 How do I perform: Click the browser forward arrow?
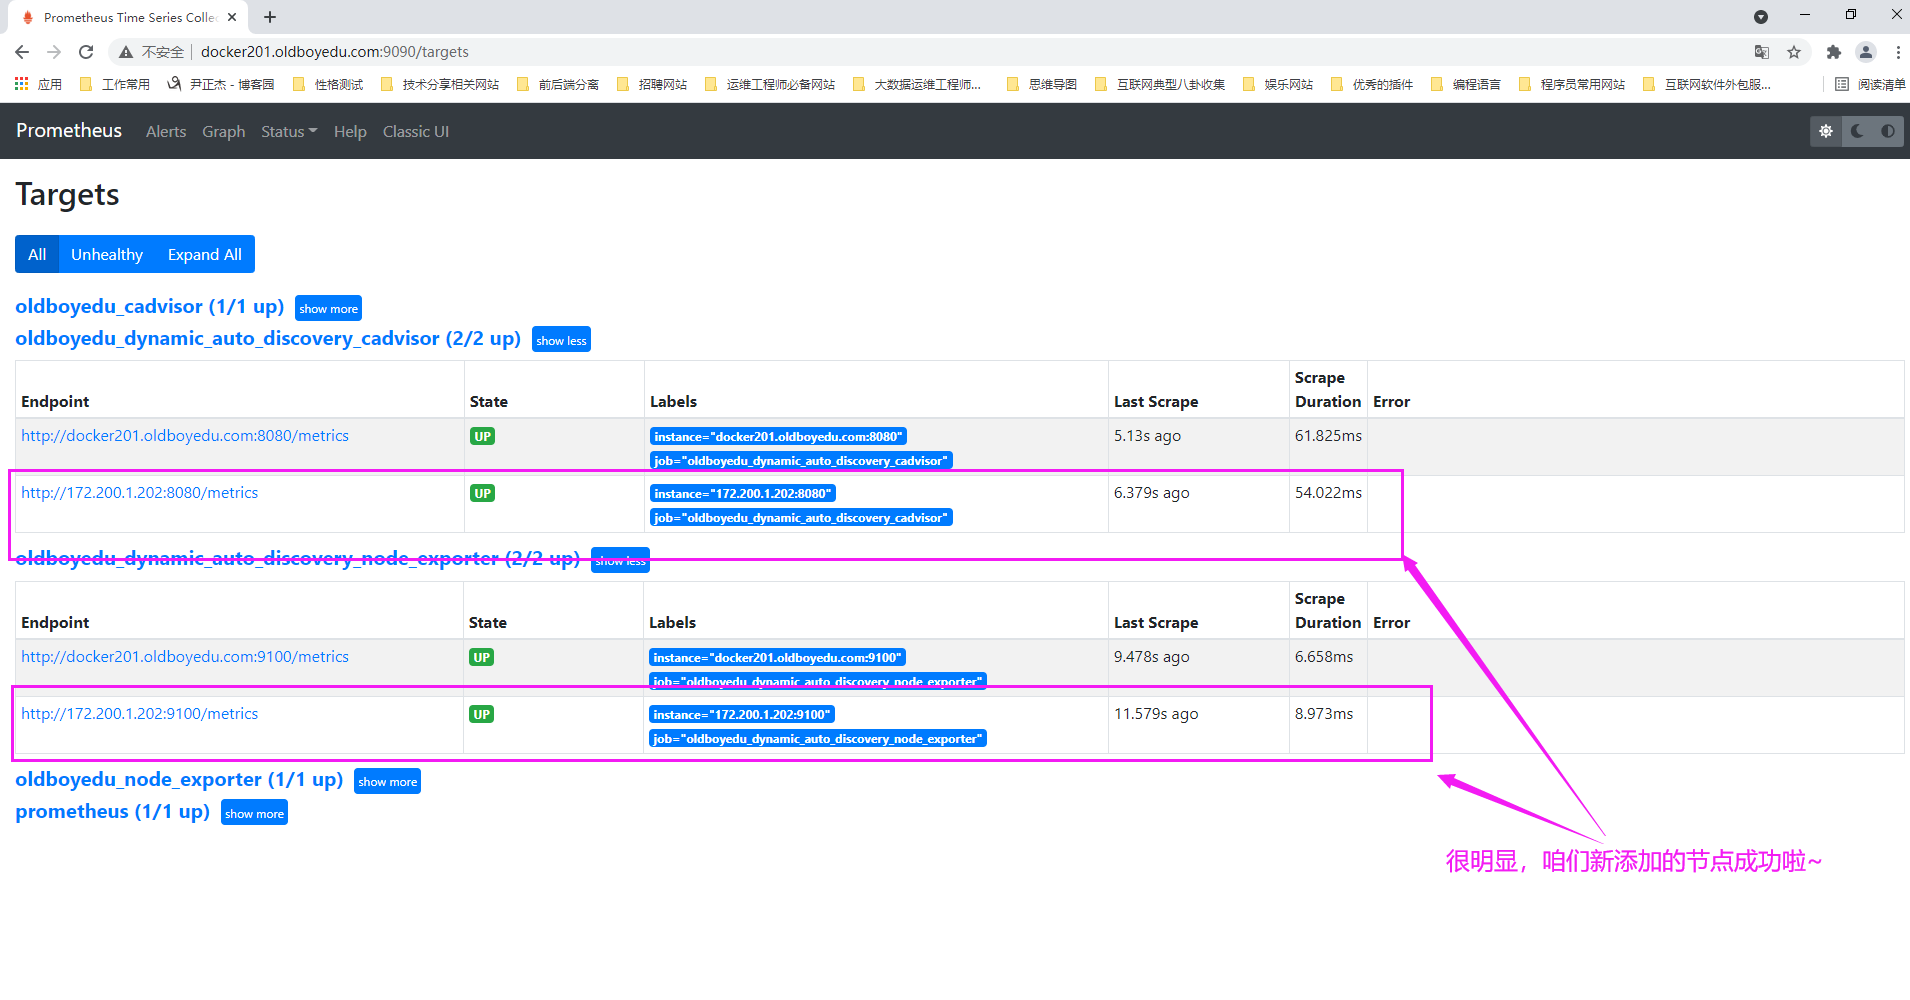coord(54,52)
